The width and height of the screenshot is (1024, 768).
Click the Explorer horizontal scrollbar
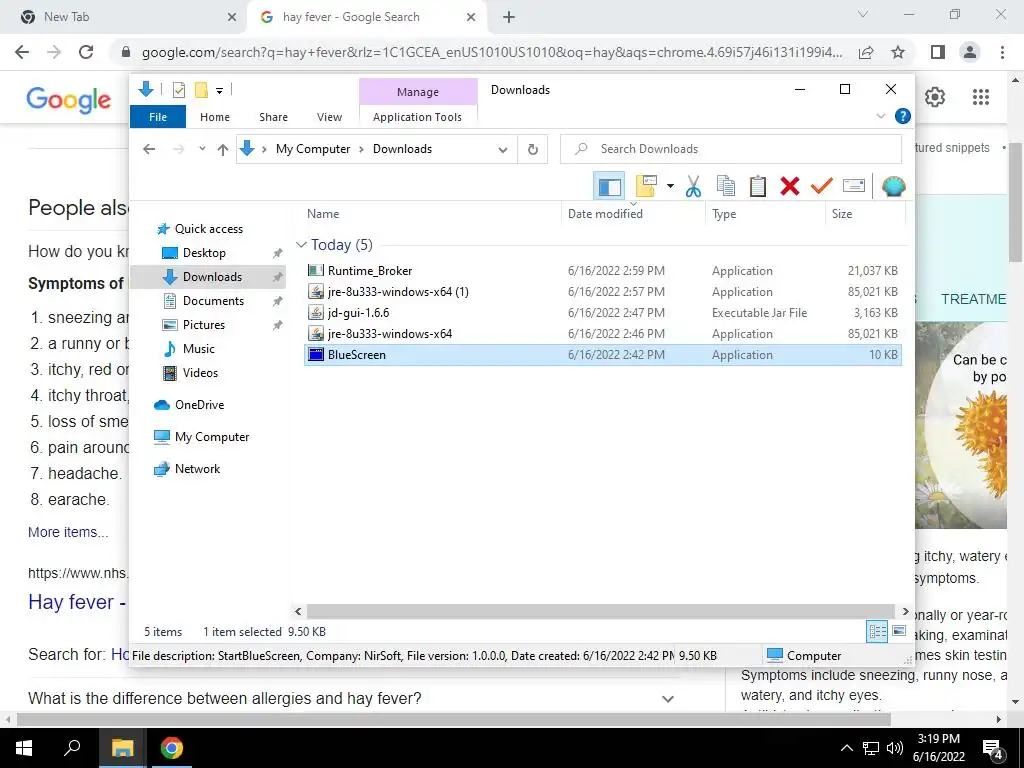(x=601, y=611)
